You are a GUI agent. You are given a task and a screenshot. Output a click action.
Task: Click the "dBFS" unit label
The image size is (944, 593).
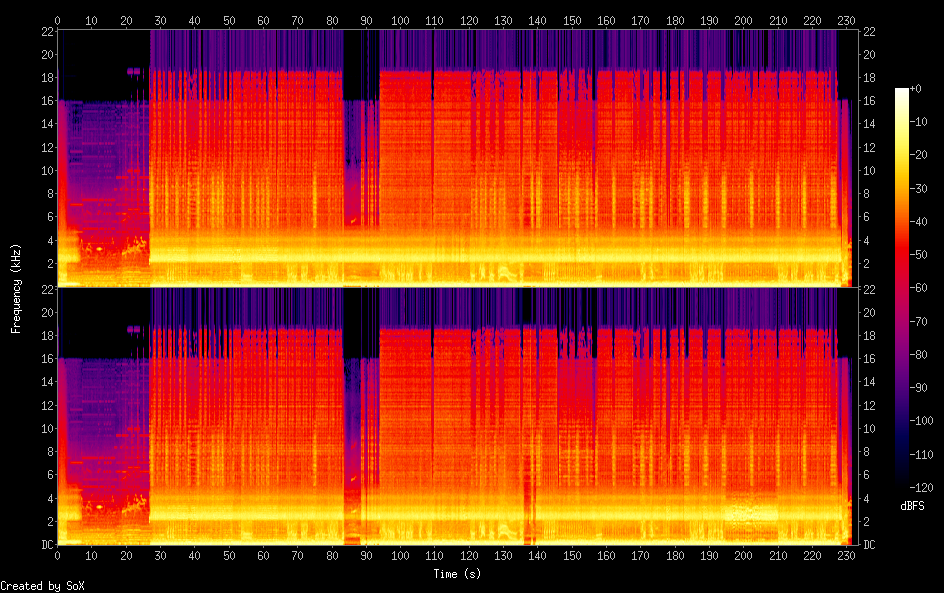(912, 506)
